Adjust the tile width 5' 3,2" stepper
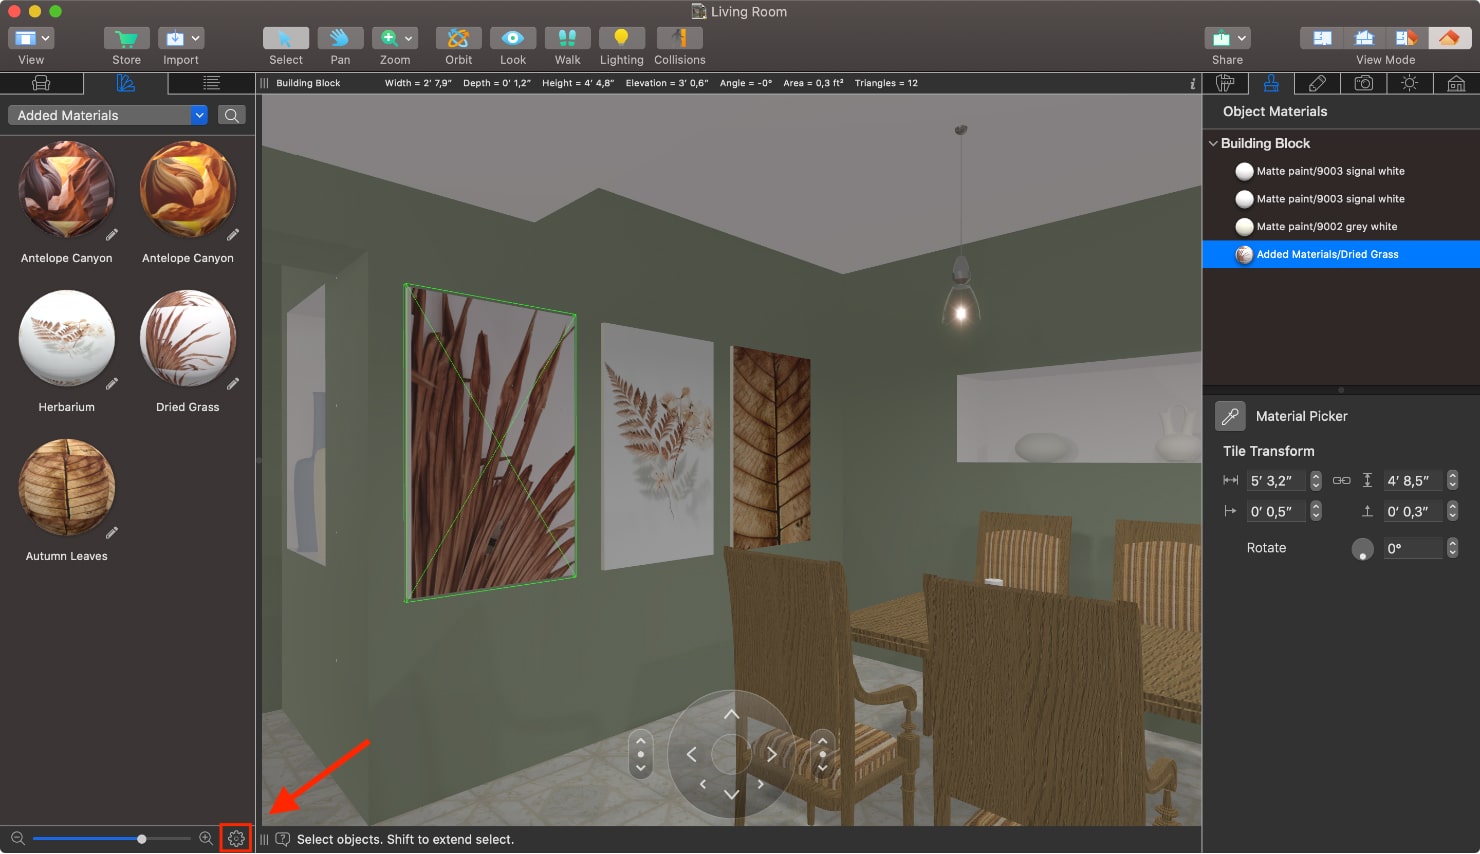The height and width of the screenshot is (854, 1480). pyautogui.click(x=1316, y=481)
